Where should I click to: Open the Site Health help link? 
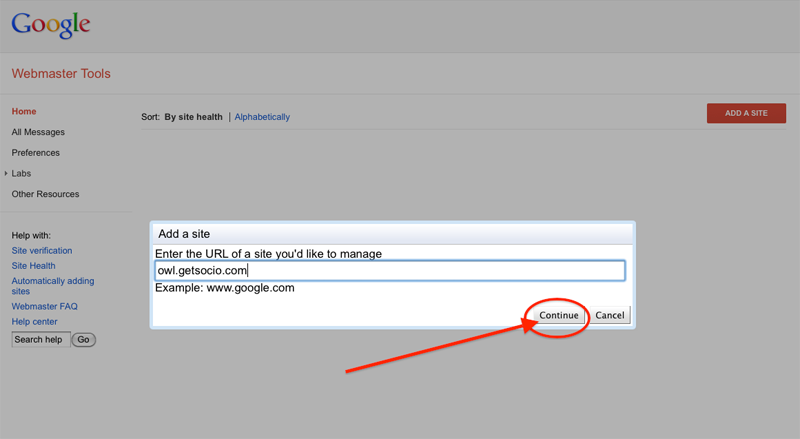click(x=34, y=266)
